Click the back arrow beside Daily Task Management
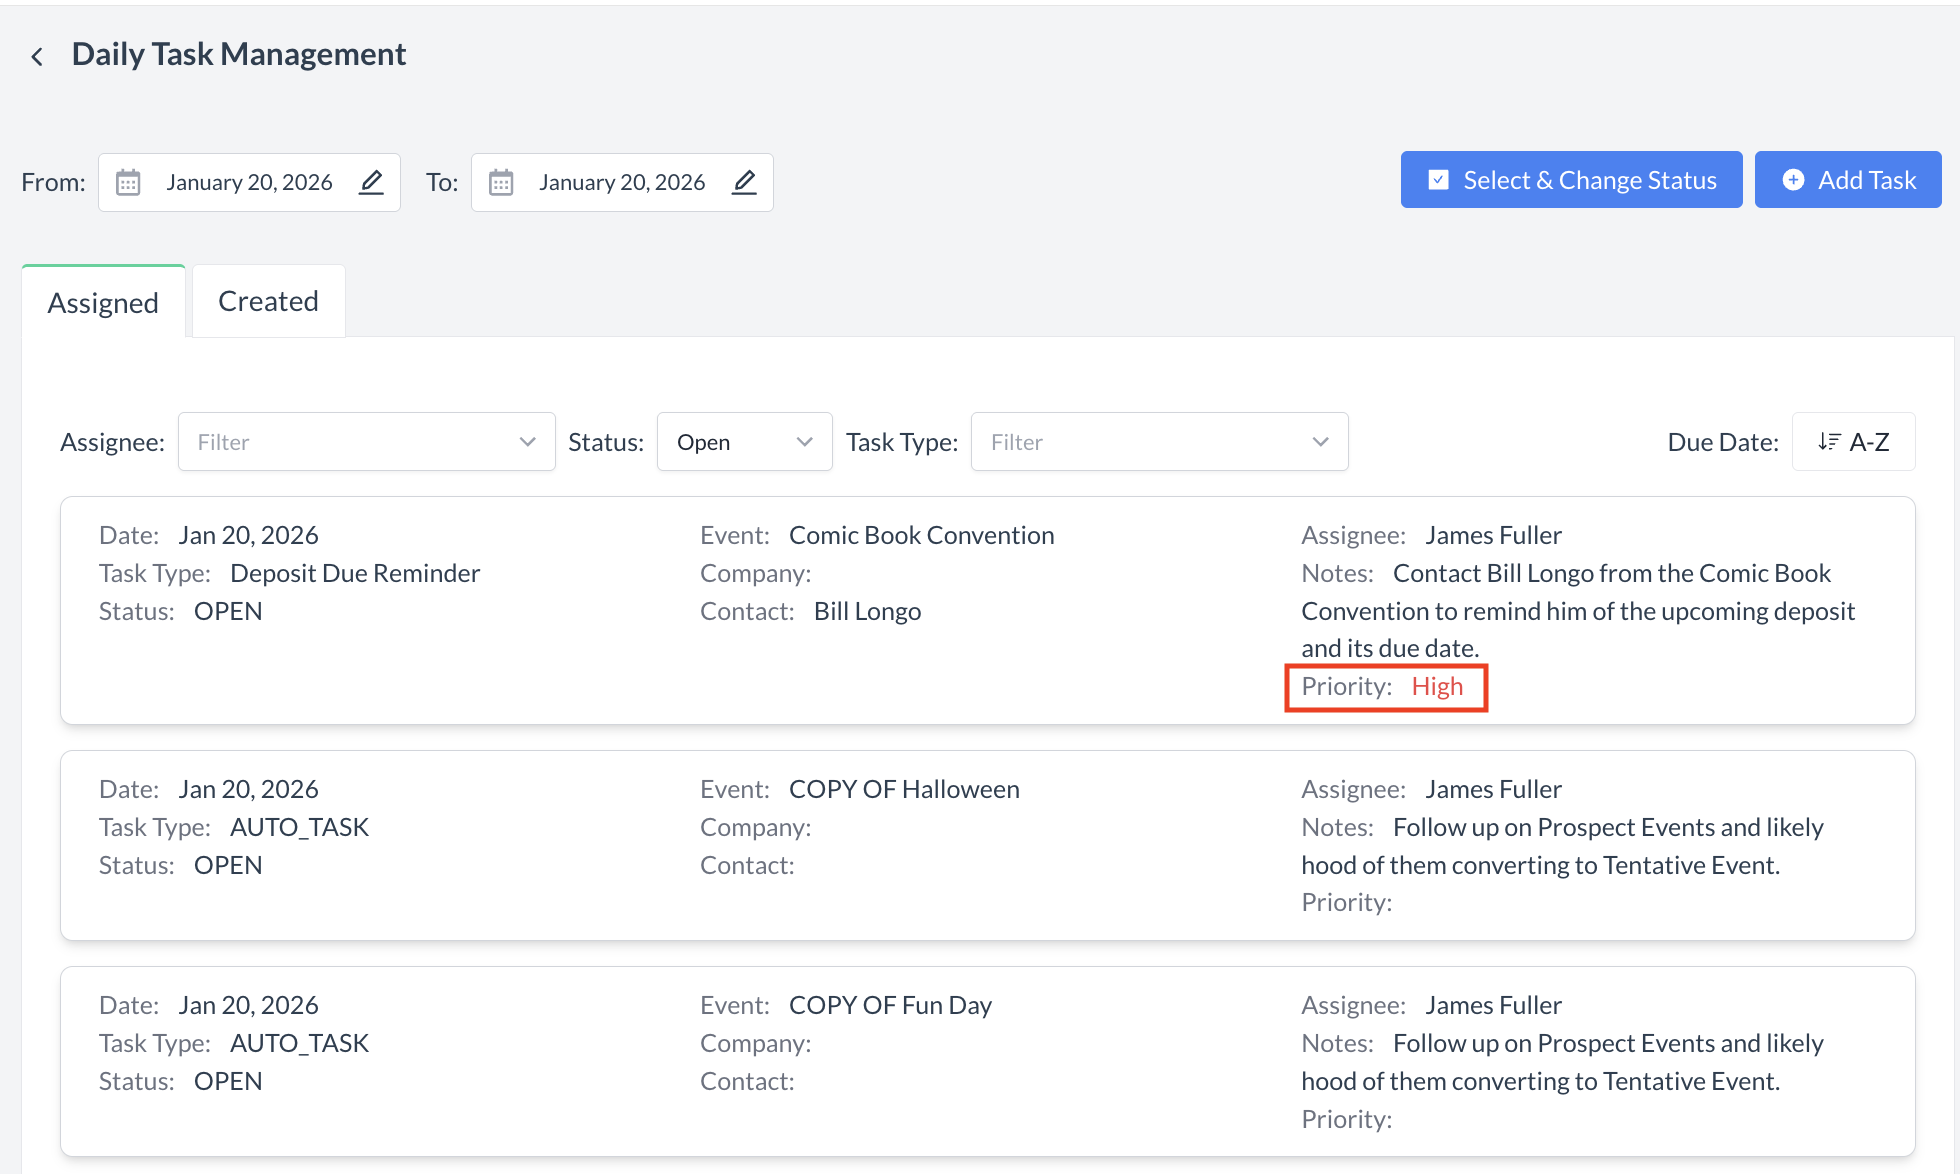This screenshot has height=1174, width=1960. pyautogui.click(x=37, y=56)
